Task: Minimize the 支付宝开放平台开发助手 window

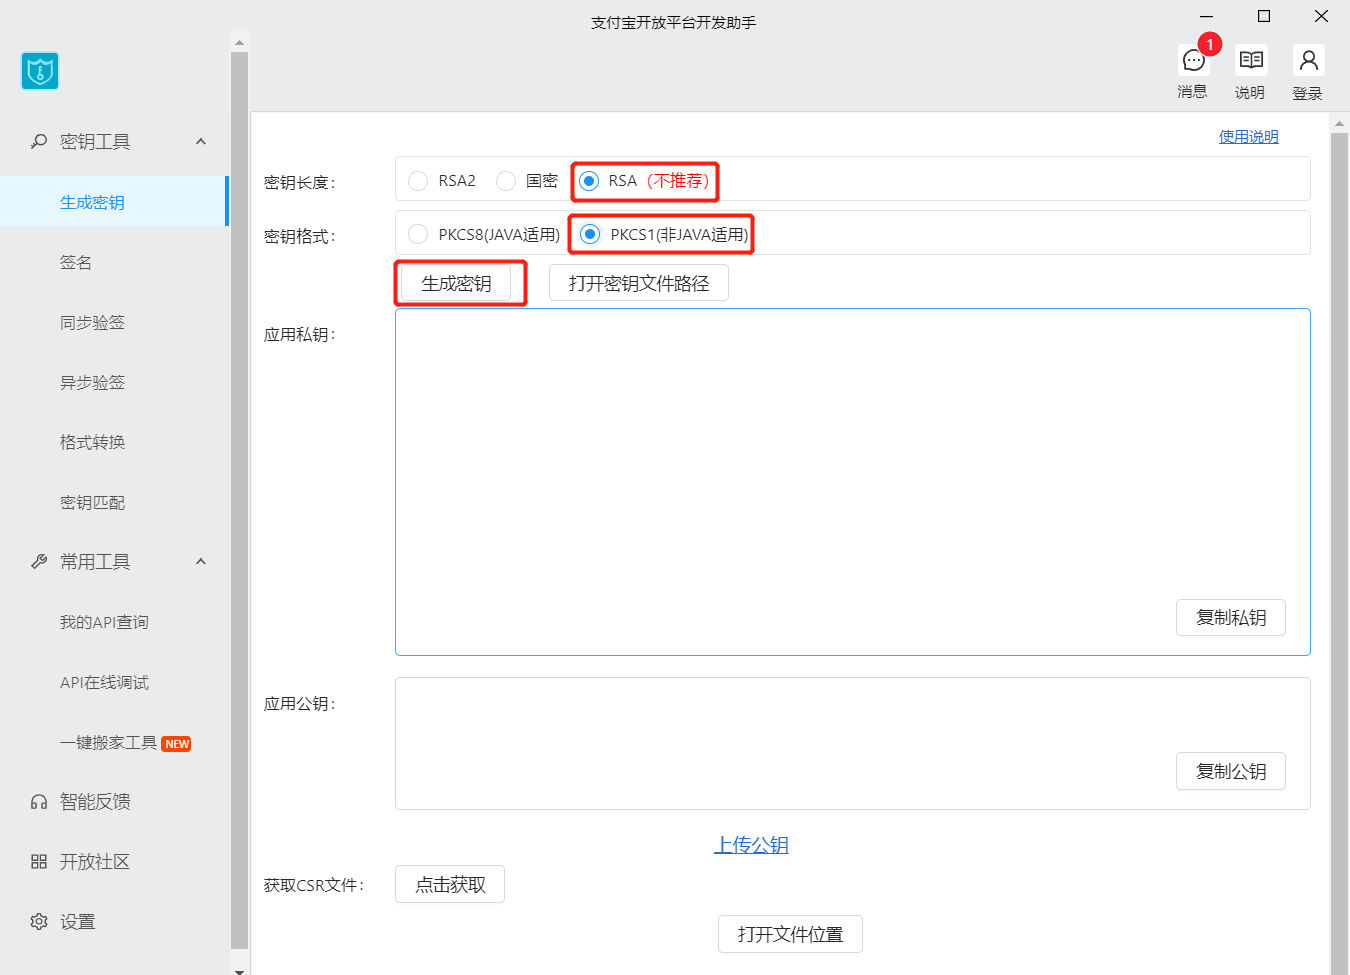Action: (x=1207, y=16)
